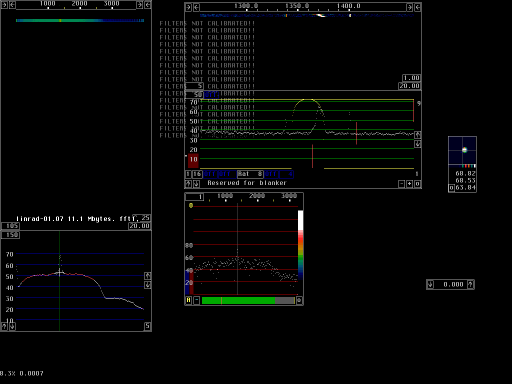This screenshot has width=512, height=384.
Task: Click right-arrow button at wide waterfall's top-left corner
Action: (x=4, y=5)
